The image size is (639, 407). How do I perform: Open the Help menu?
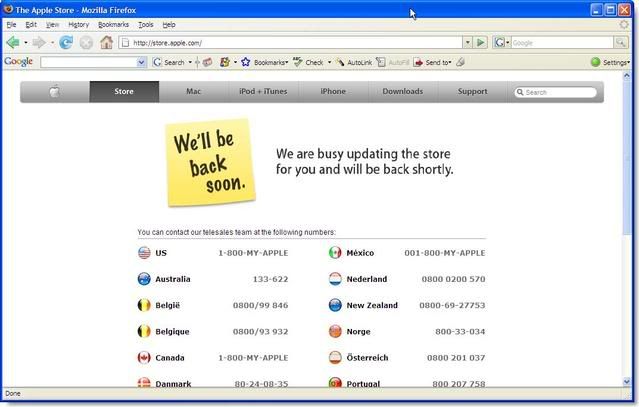tap(169, 25)
